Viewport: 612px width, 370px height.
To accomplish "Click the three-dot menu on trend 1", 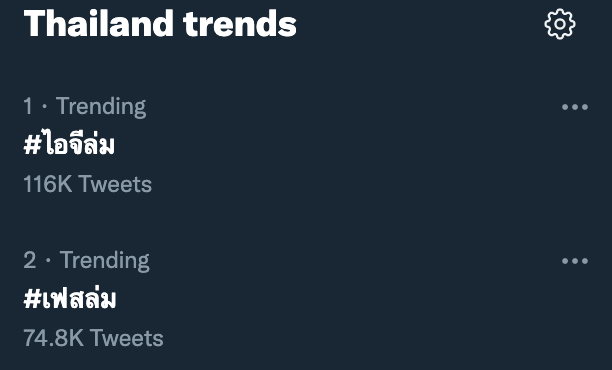I will click(575, 107).
